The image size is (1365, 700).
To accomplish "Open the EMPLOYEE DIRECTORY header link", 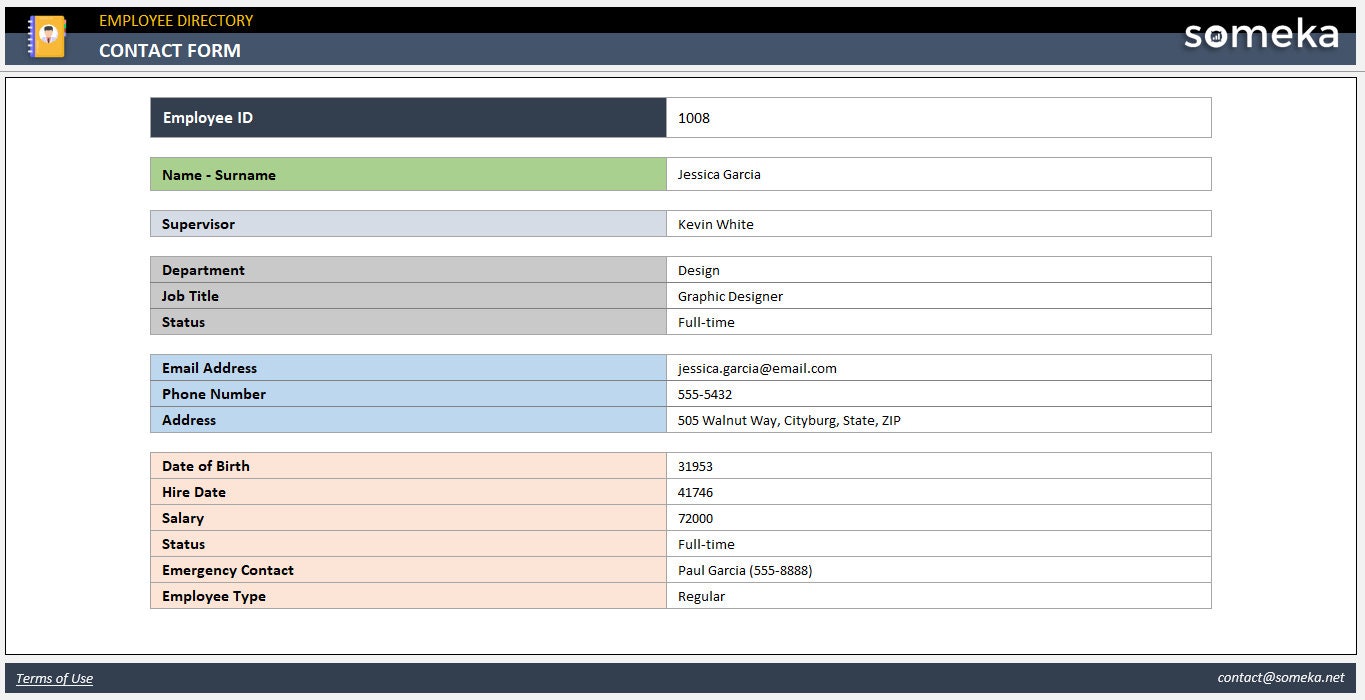I will 176,19.
